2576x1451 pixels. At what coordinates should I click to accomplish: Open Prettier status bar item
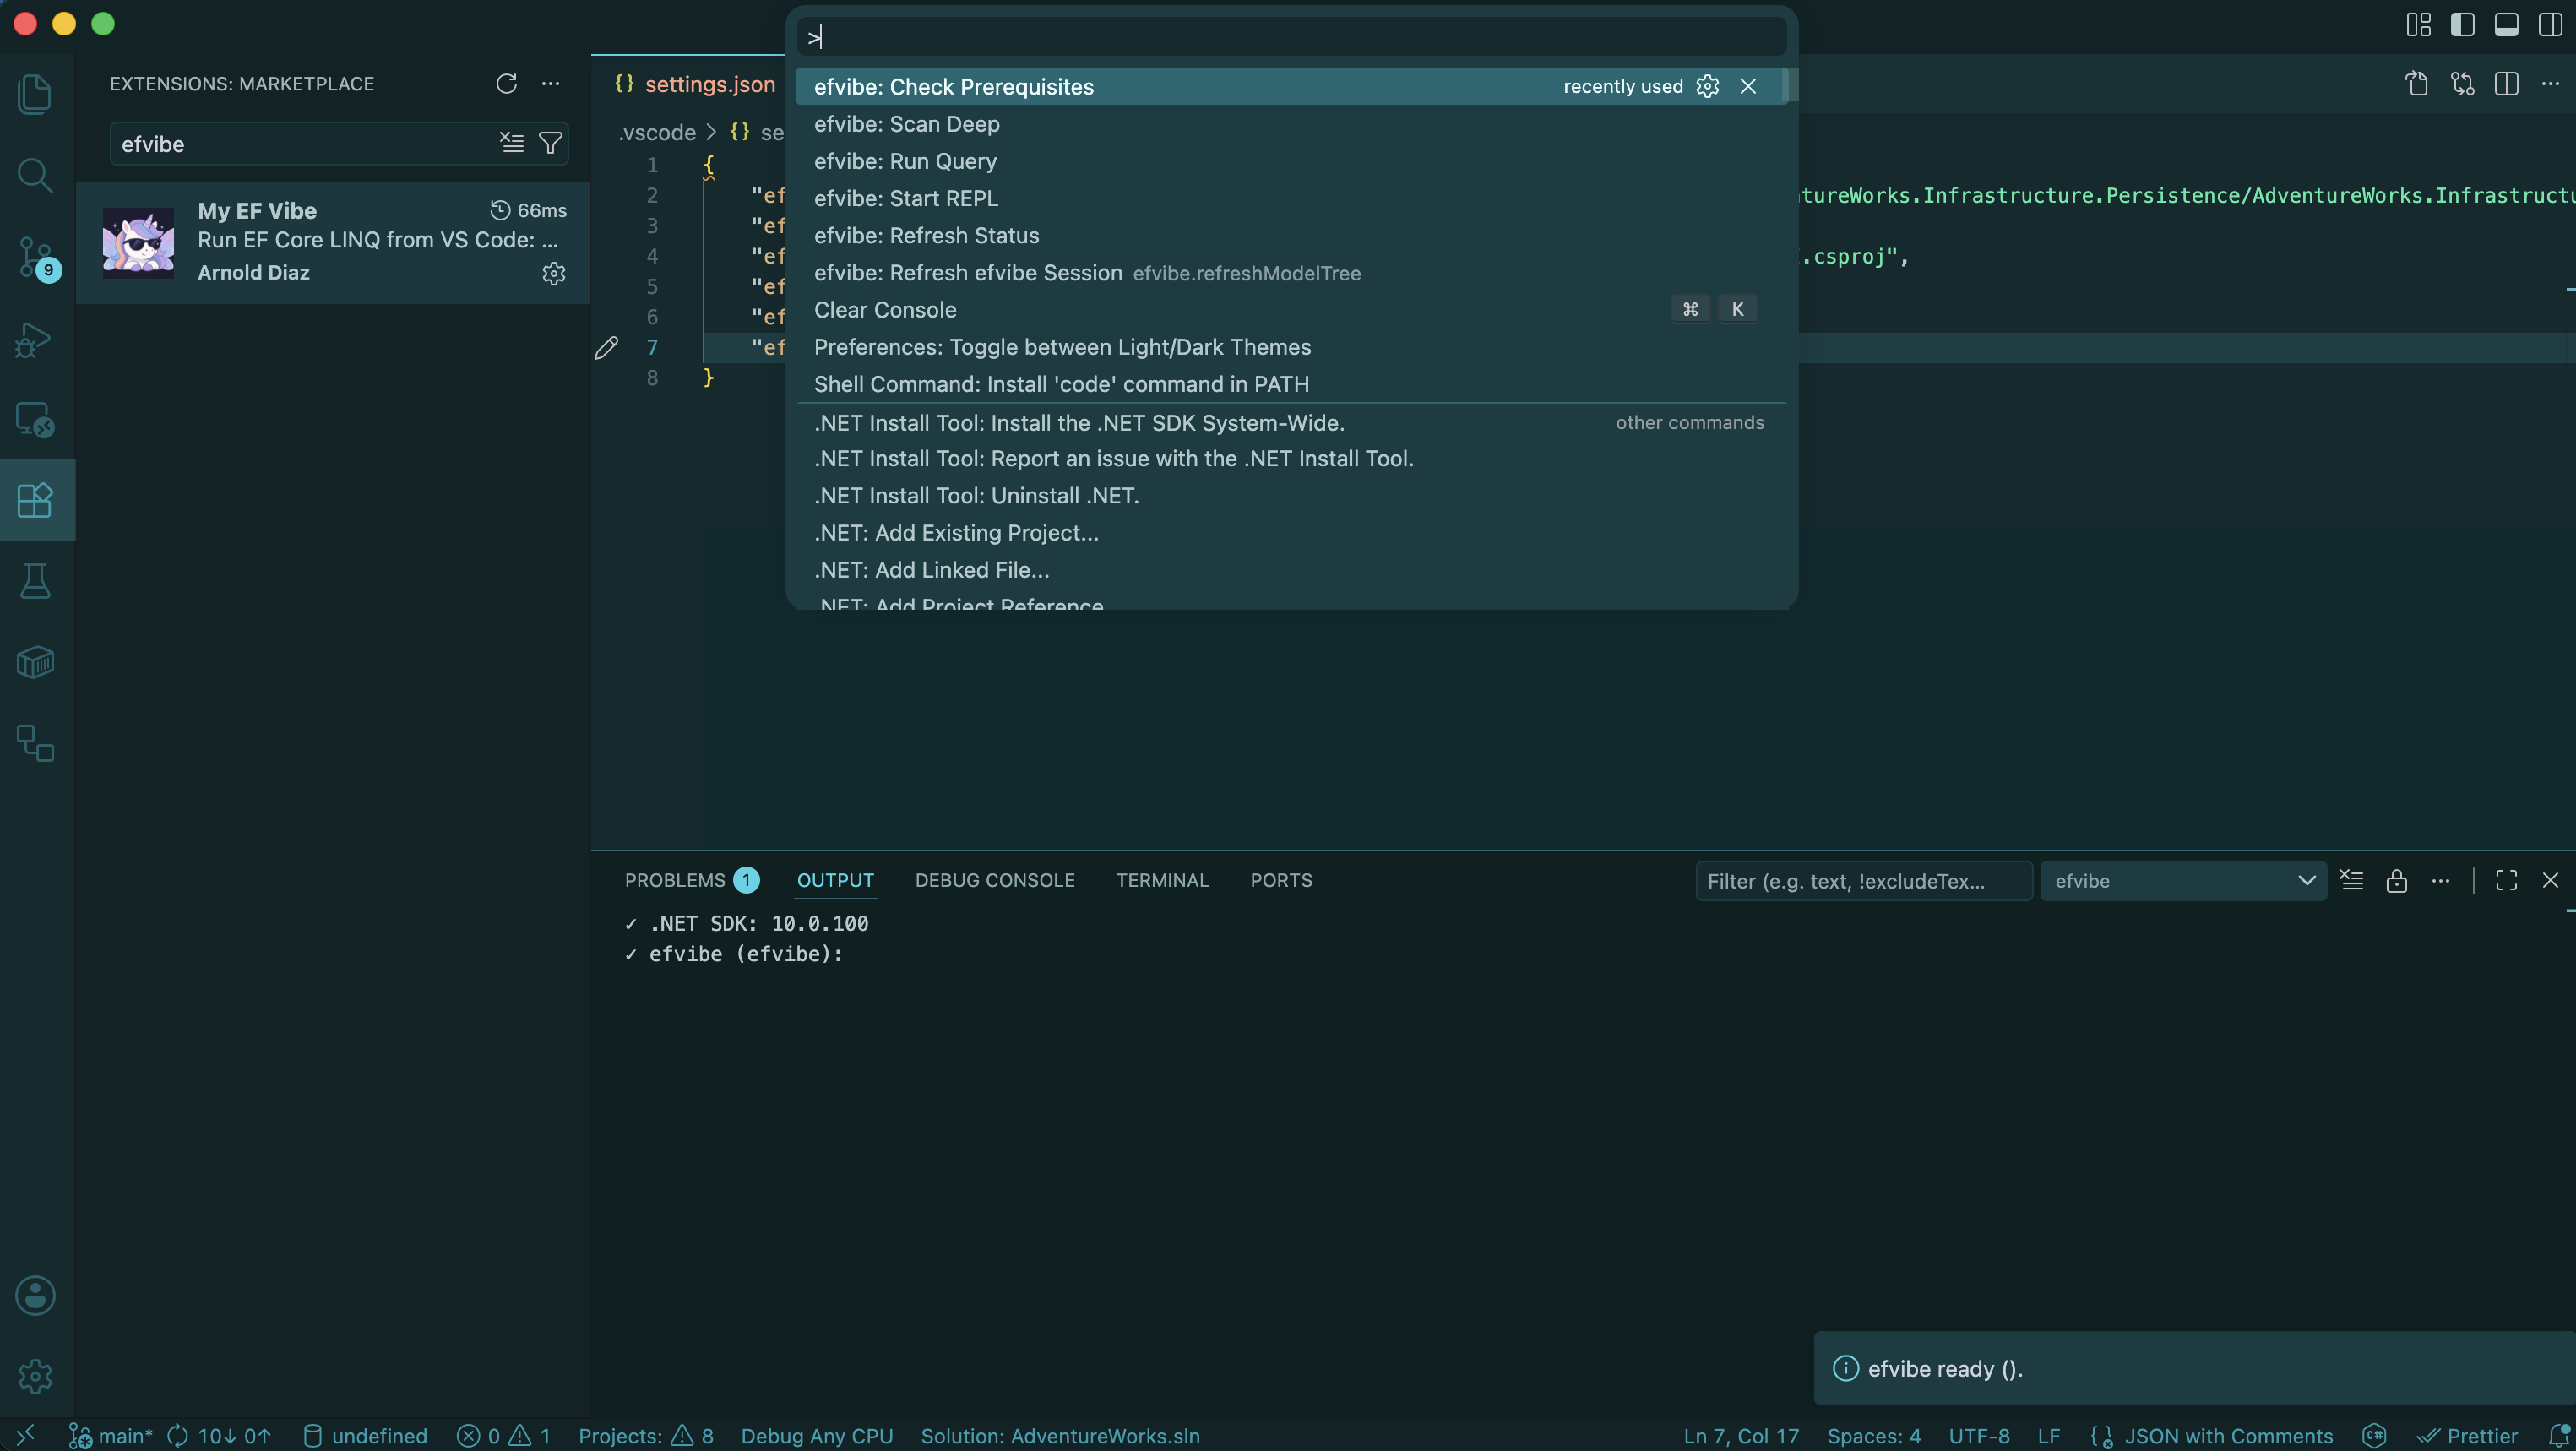tap(2467, 1435)
